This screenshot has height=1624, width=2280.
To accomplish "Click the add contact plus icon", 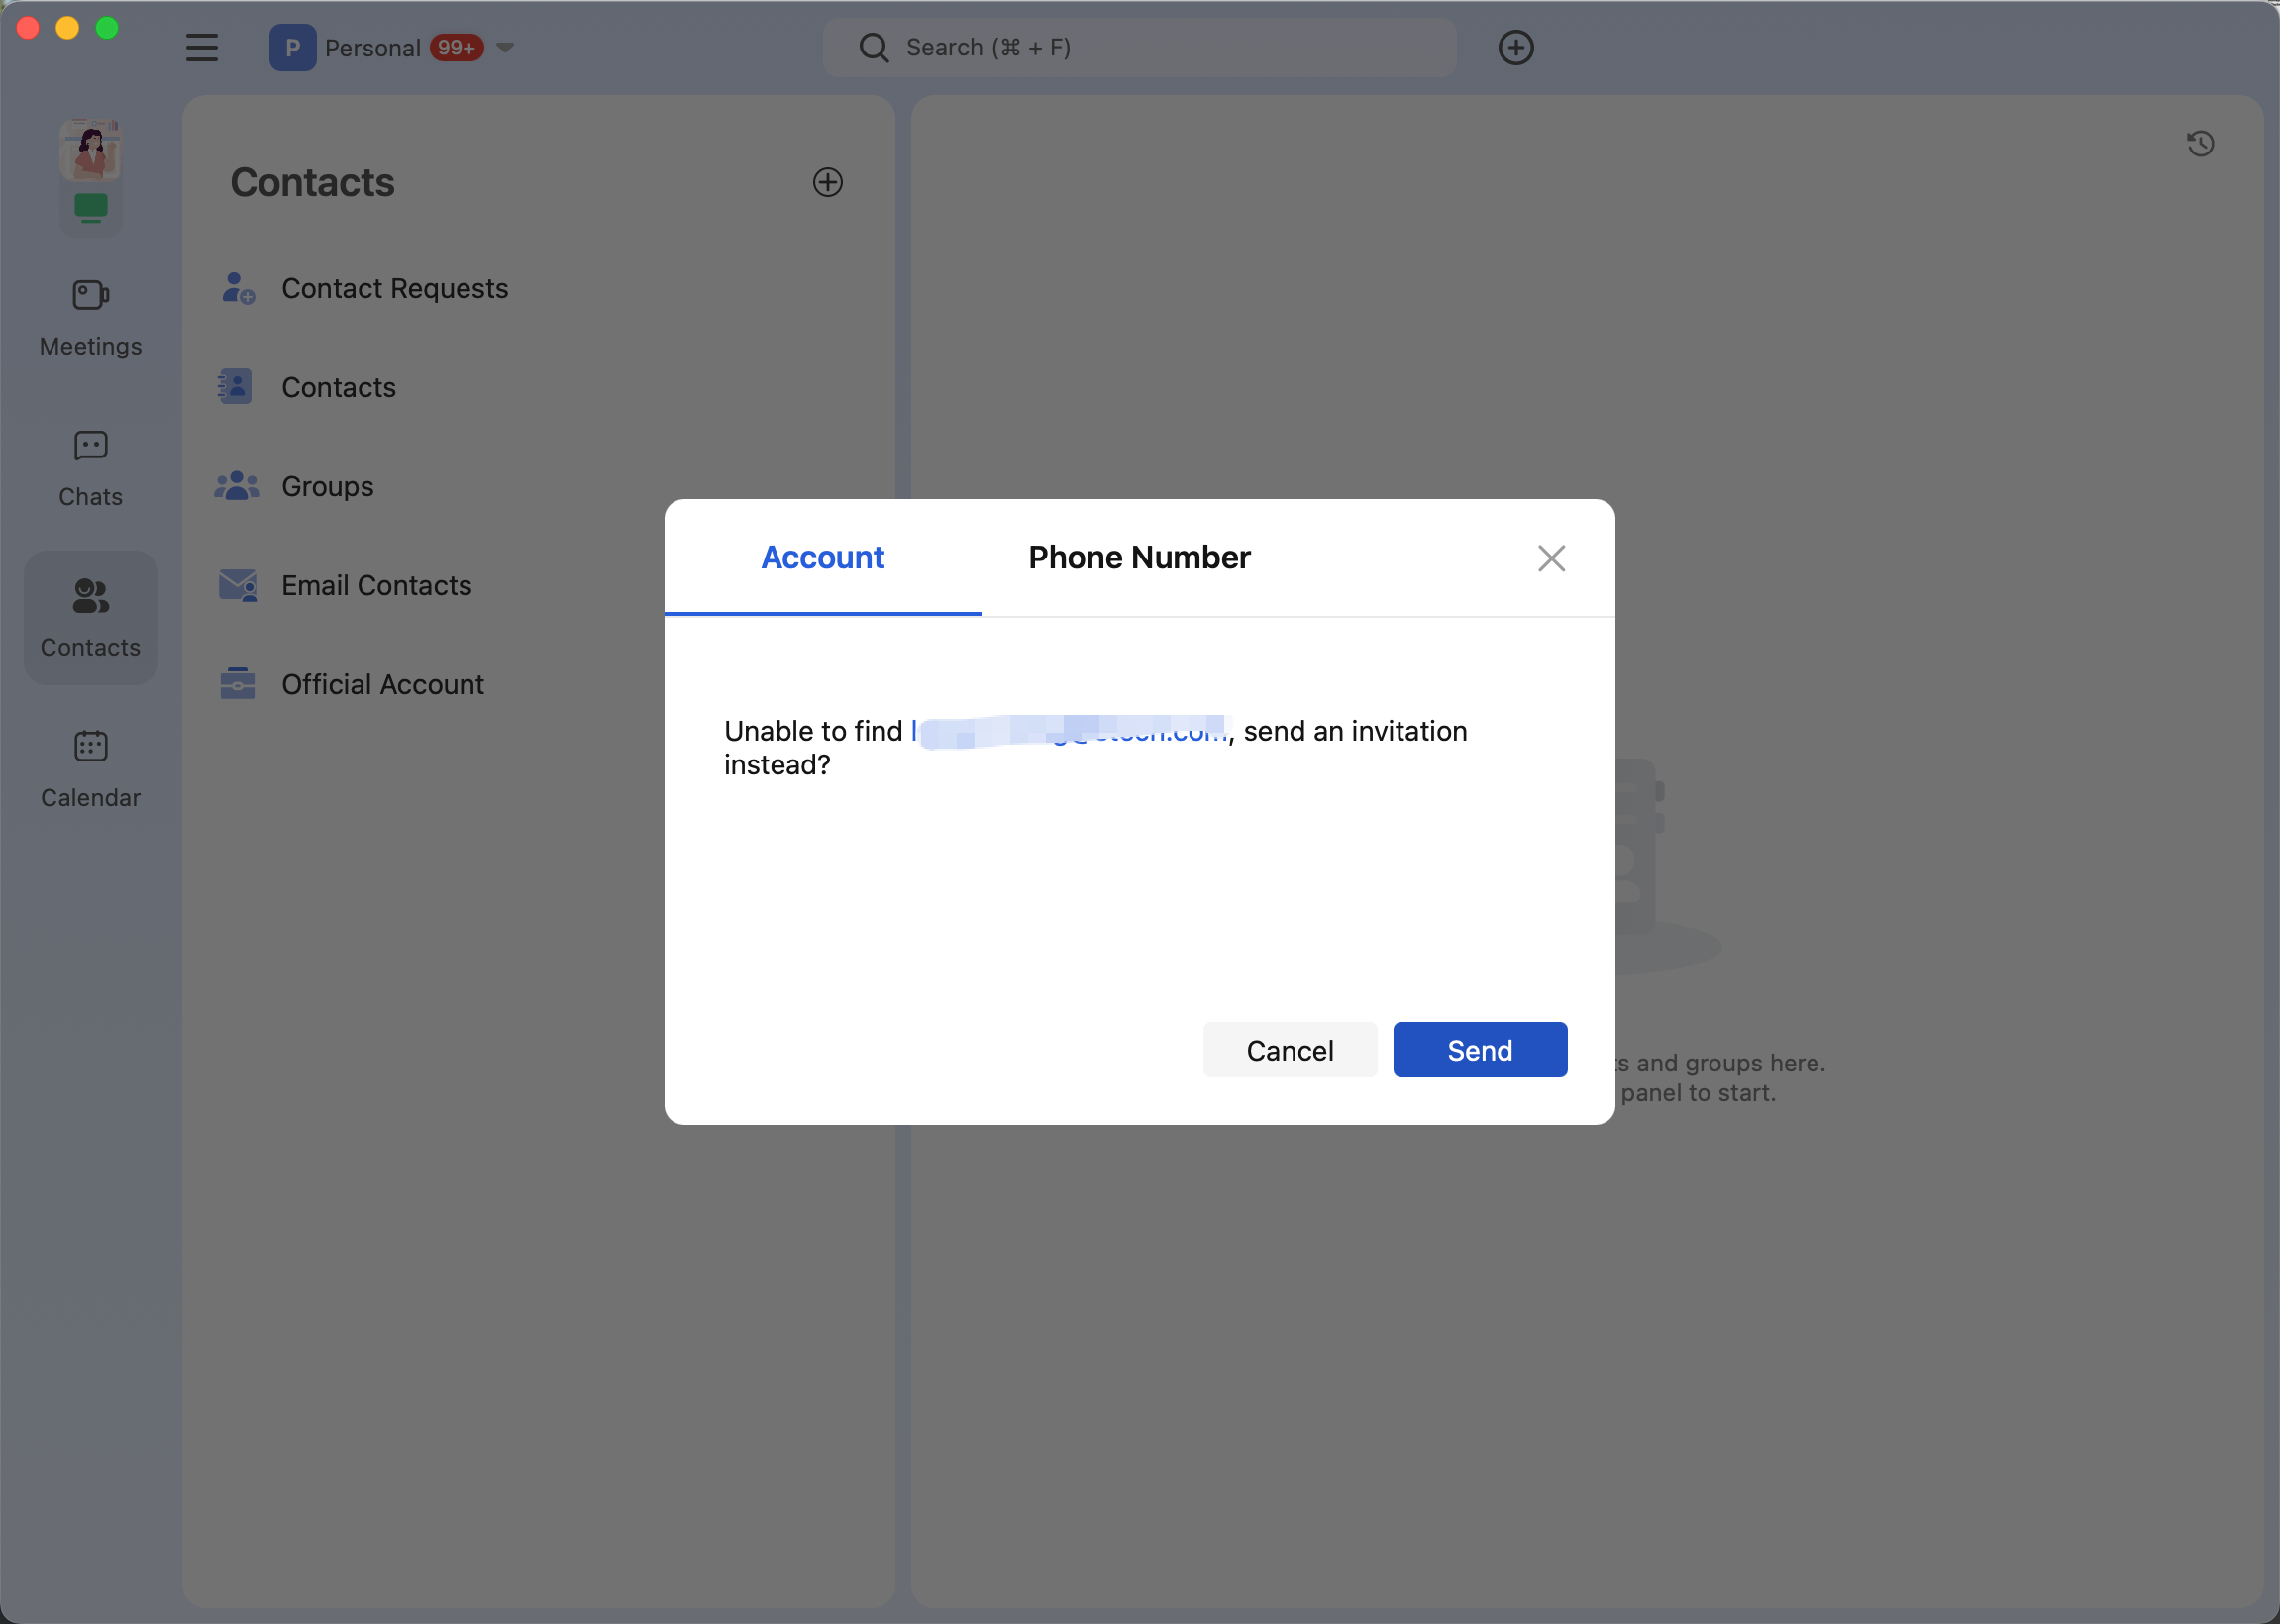I will pyautogui.click(x=827, y=182).
